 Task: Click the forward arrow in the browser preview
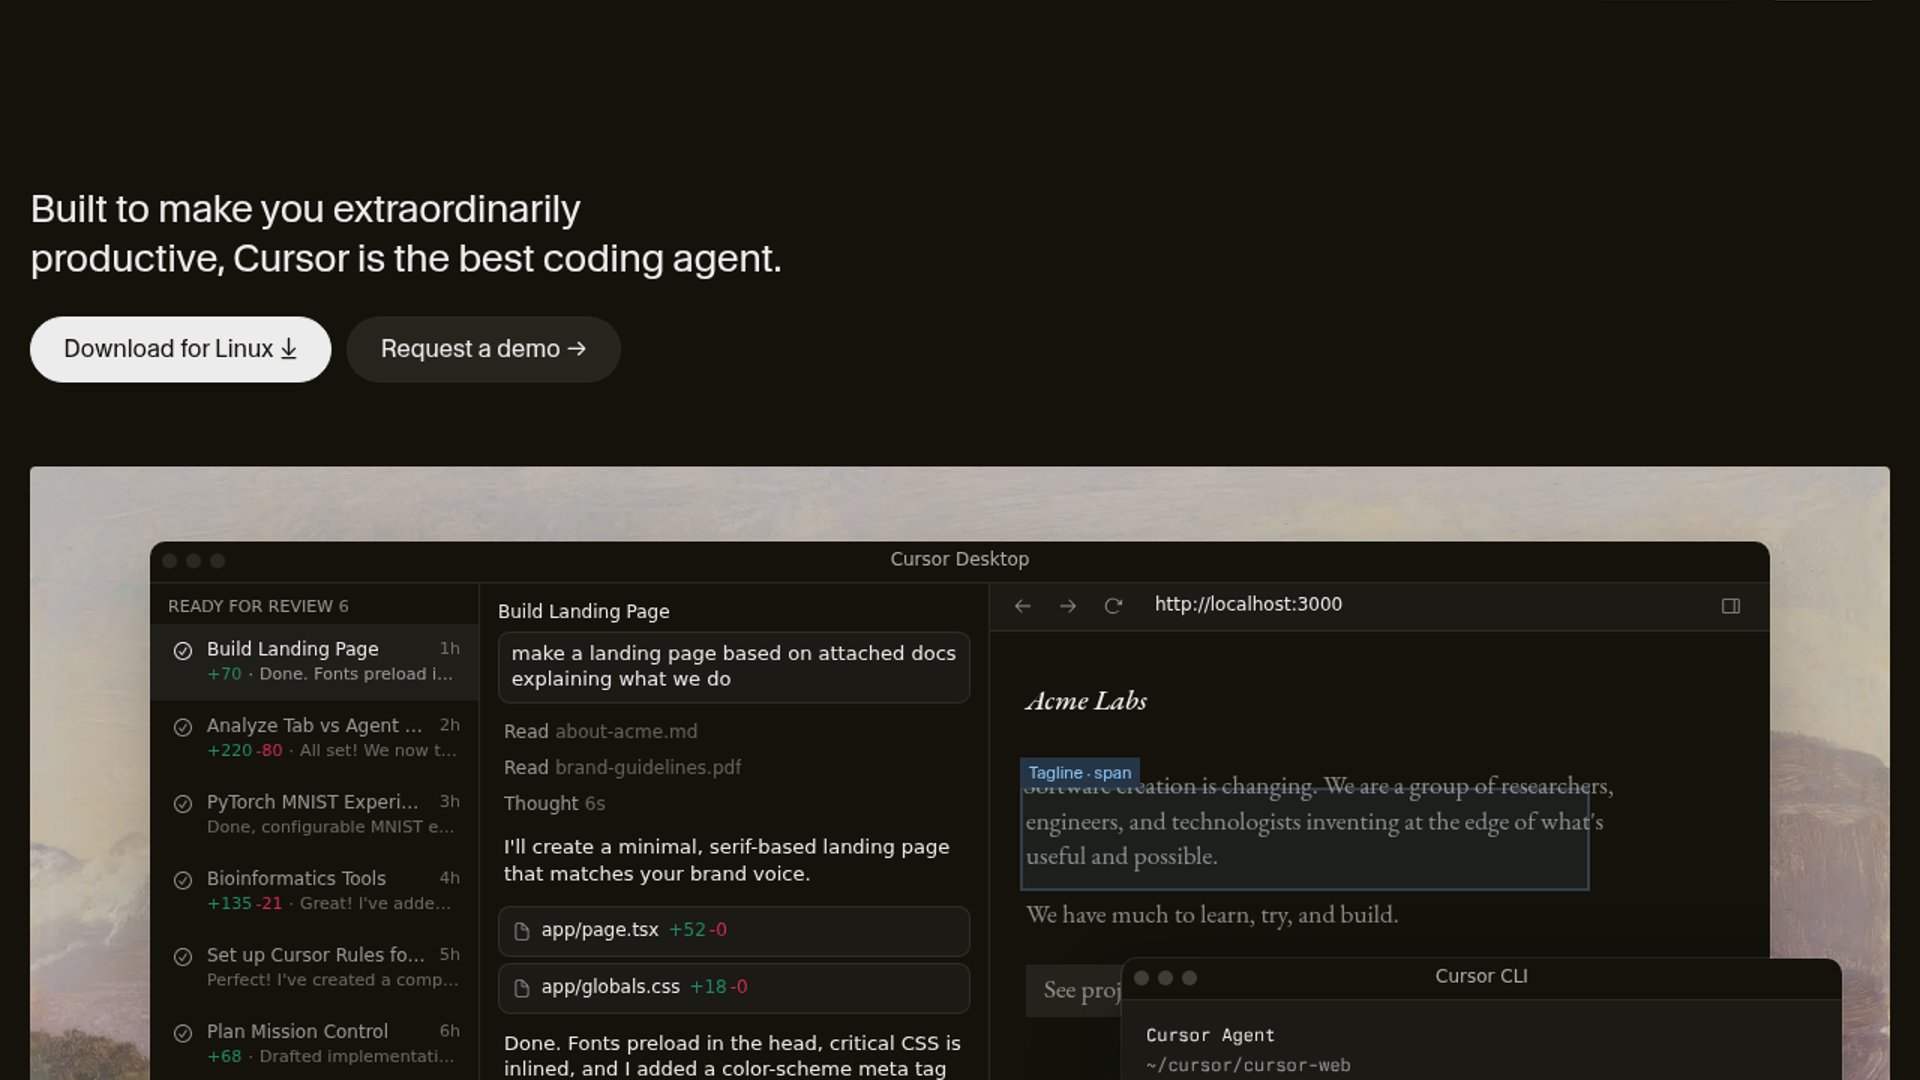(1068, 606)
